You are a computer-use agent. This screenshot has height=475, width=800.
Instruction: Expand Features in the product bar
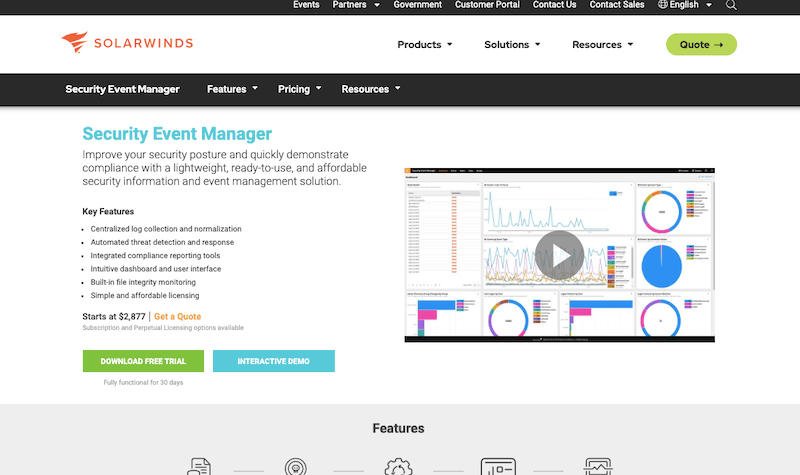(x=232, y=89)
